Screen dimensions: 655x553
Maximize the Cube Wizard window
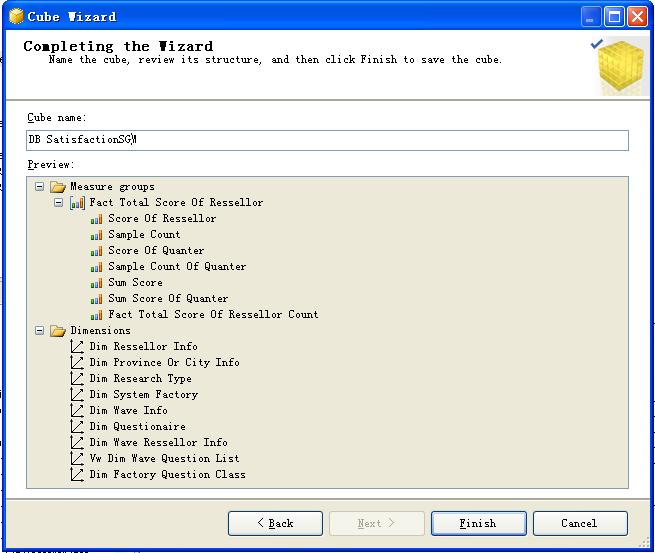point(614,17)
